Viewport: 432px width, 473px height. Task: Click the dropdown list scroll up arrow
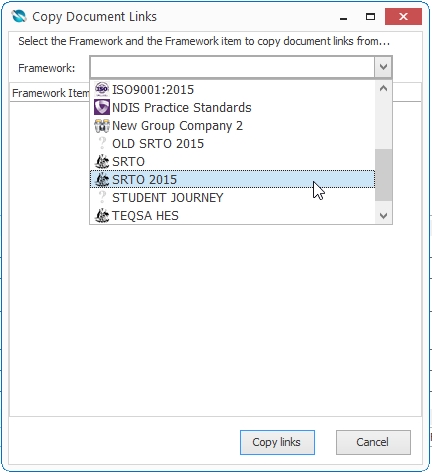[x=383, y=89]
